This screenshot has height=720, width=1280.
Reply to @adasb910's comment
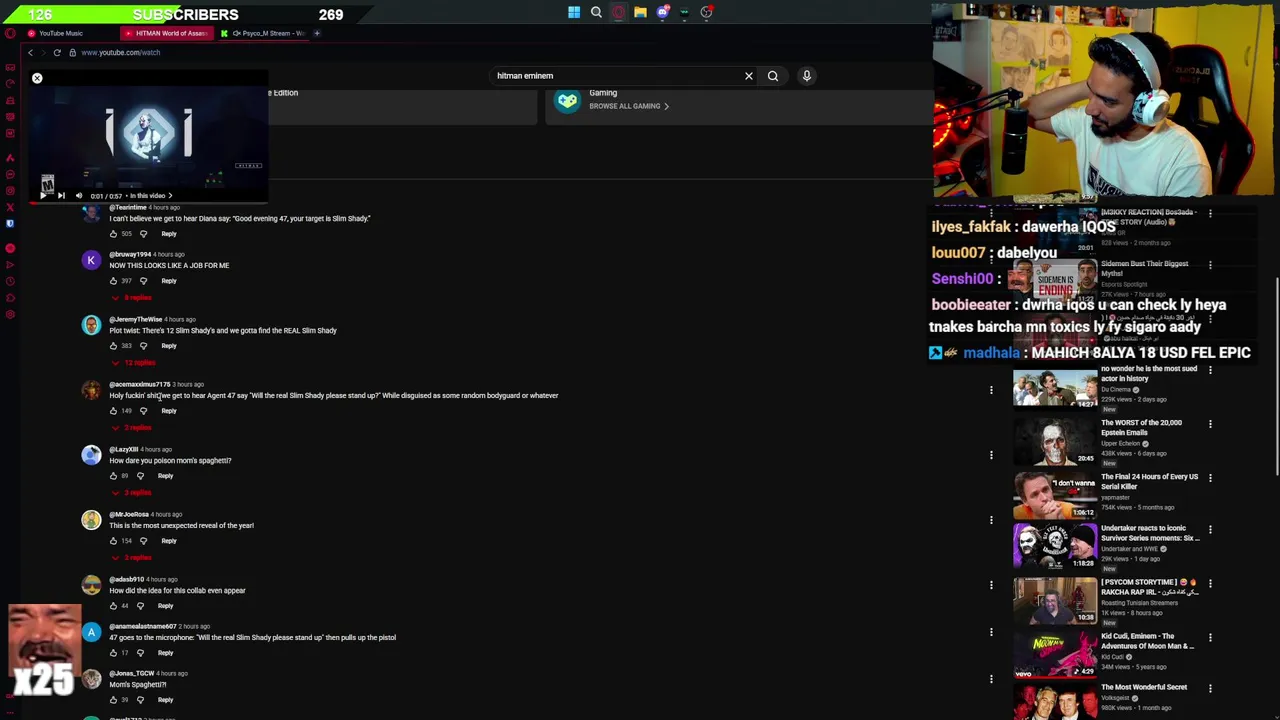click(x=165, y=606)
